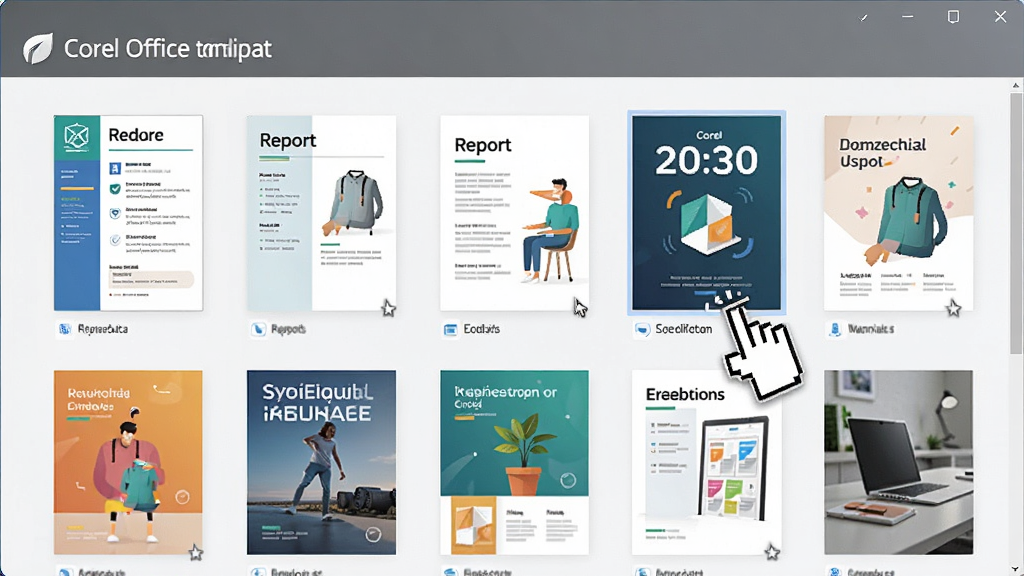Favorite the Report template with grey jacket

[x=389, y=308]
